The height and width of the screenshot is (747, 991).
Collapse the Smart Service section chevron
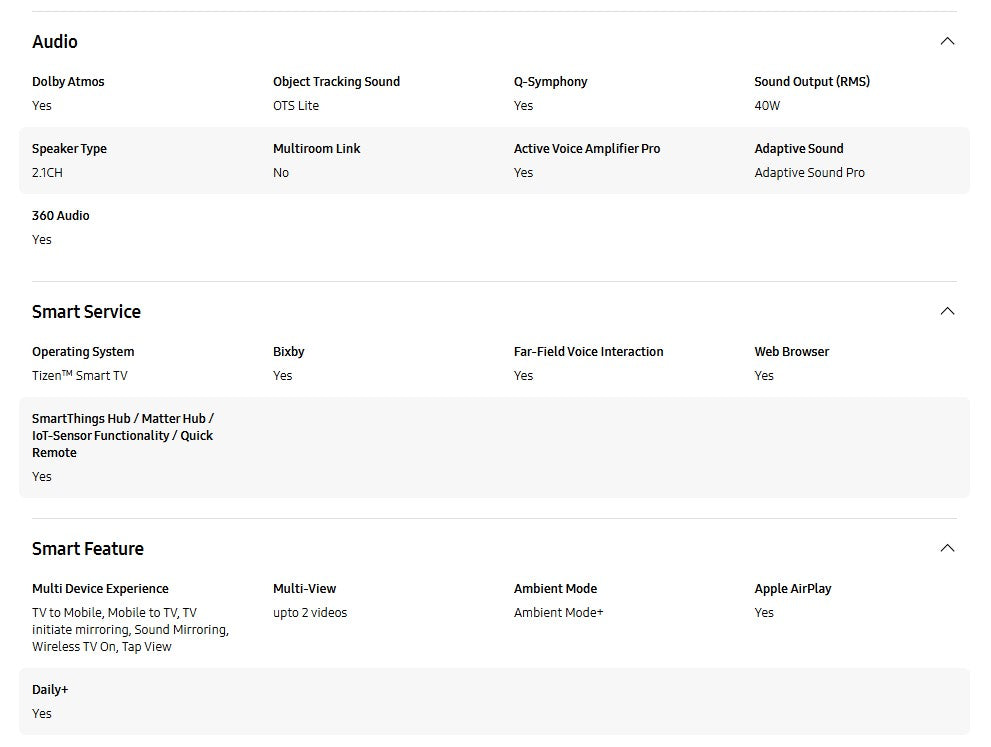coord(947,311)
